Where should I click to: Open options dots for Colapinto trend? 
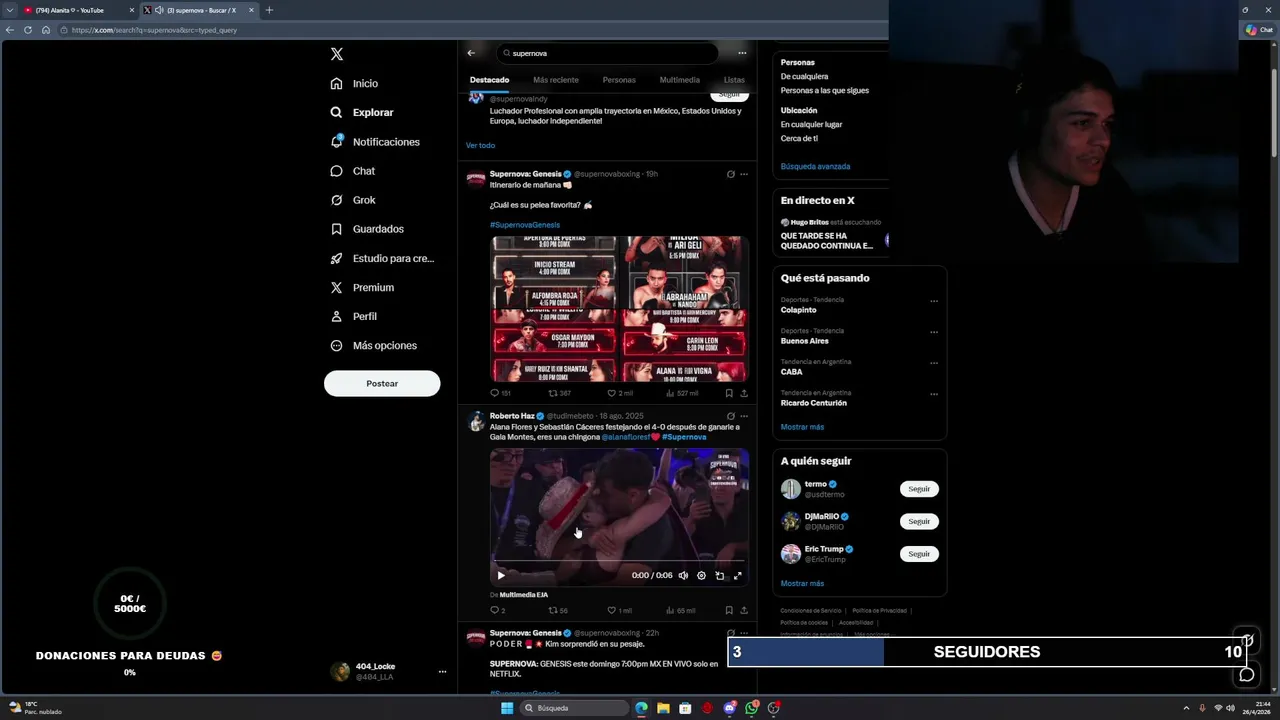(934, 301)
